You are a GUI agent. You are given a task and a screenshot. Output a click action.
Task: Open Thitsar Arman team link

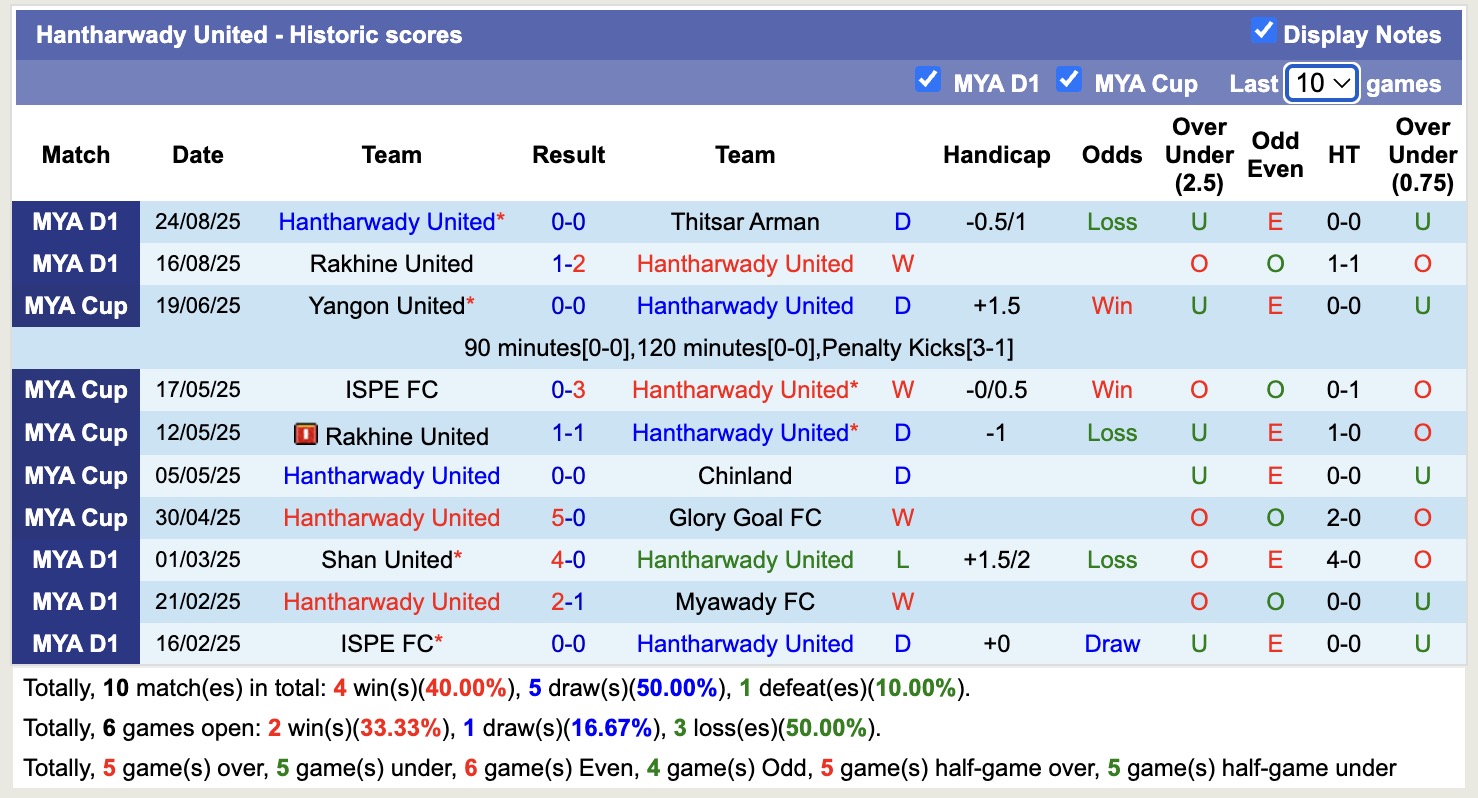(745, 222)
